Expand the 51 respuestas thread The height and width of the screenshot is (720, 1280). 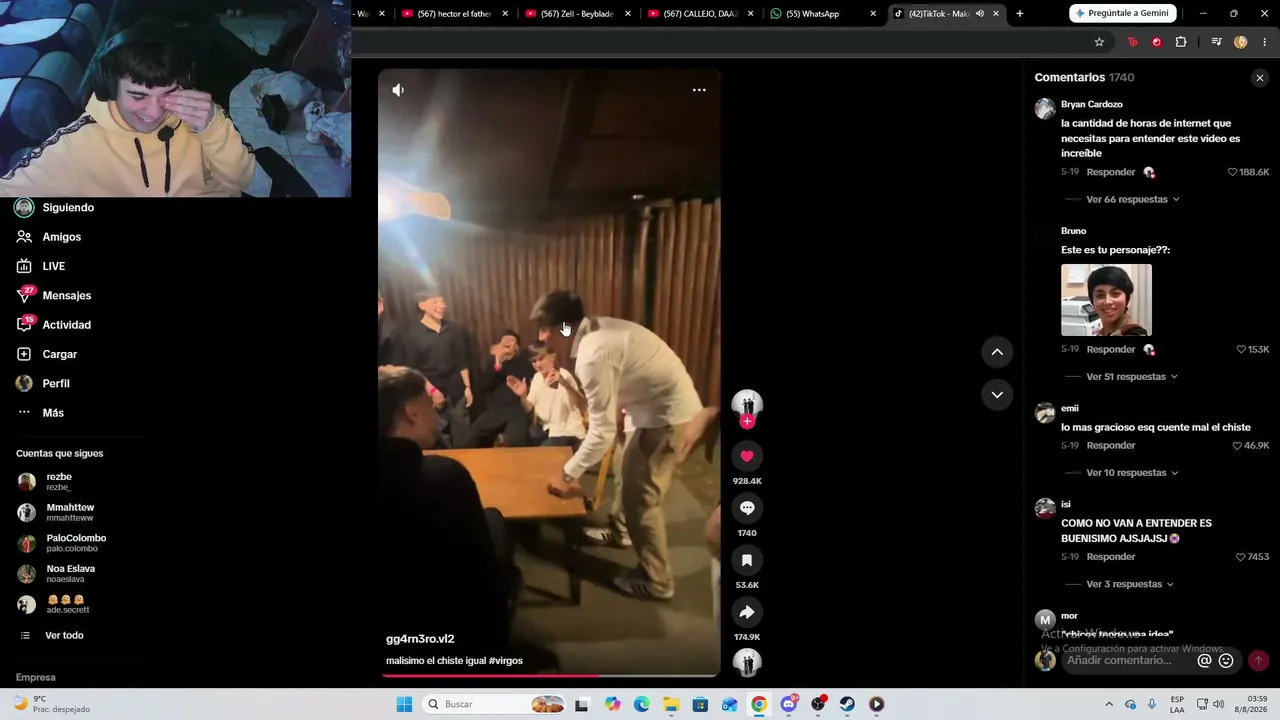[1131, 376]
